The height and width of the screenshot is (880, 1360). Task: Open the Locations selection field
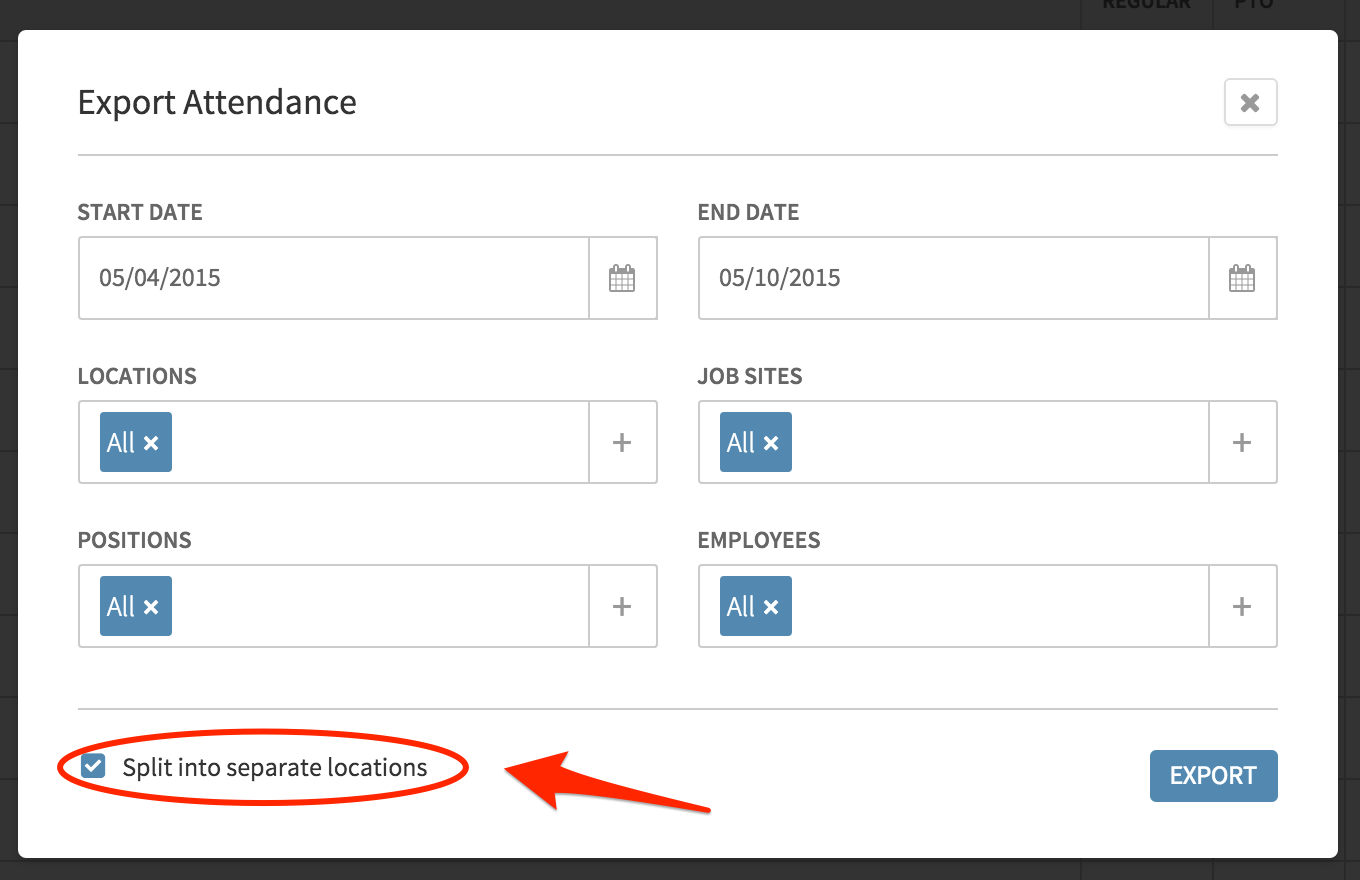[334, 442]
